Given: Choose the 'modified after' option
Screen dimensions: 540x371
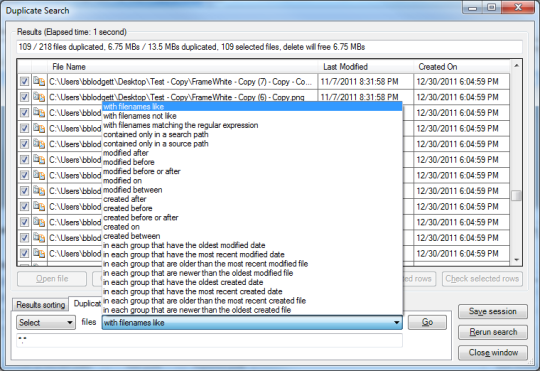Looking at the screenshot, I should 252,153.
